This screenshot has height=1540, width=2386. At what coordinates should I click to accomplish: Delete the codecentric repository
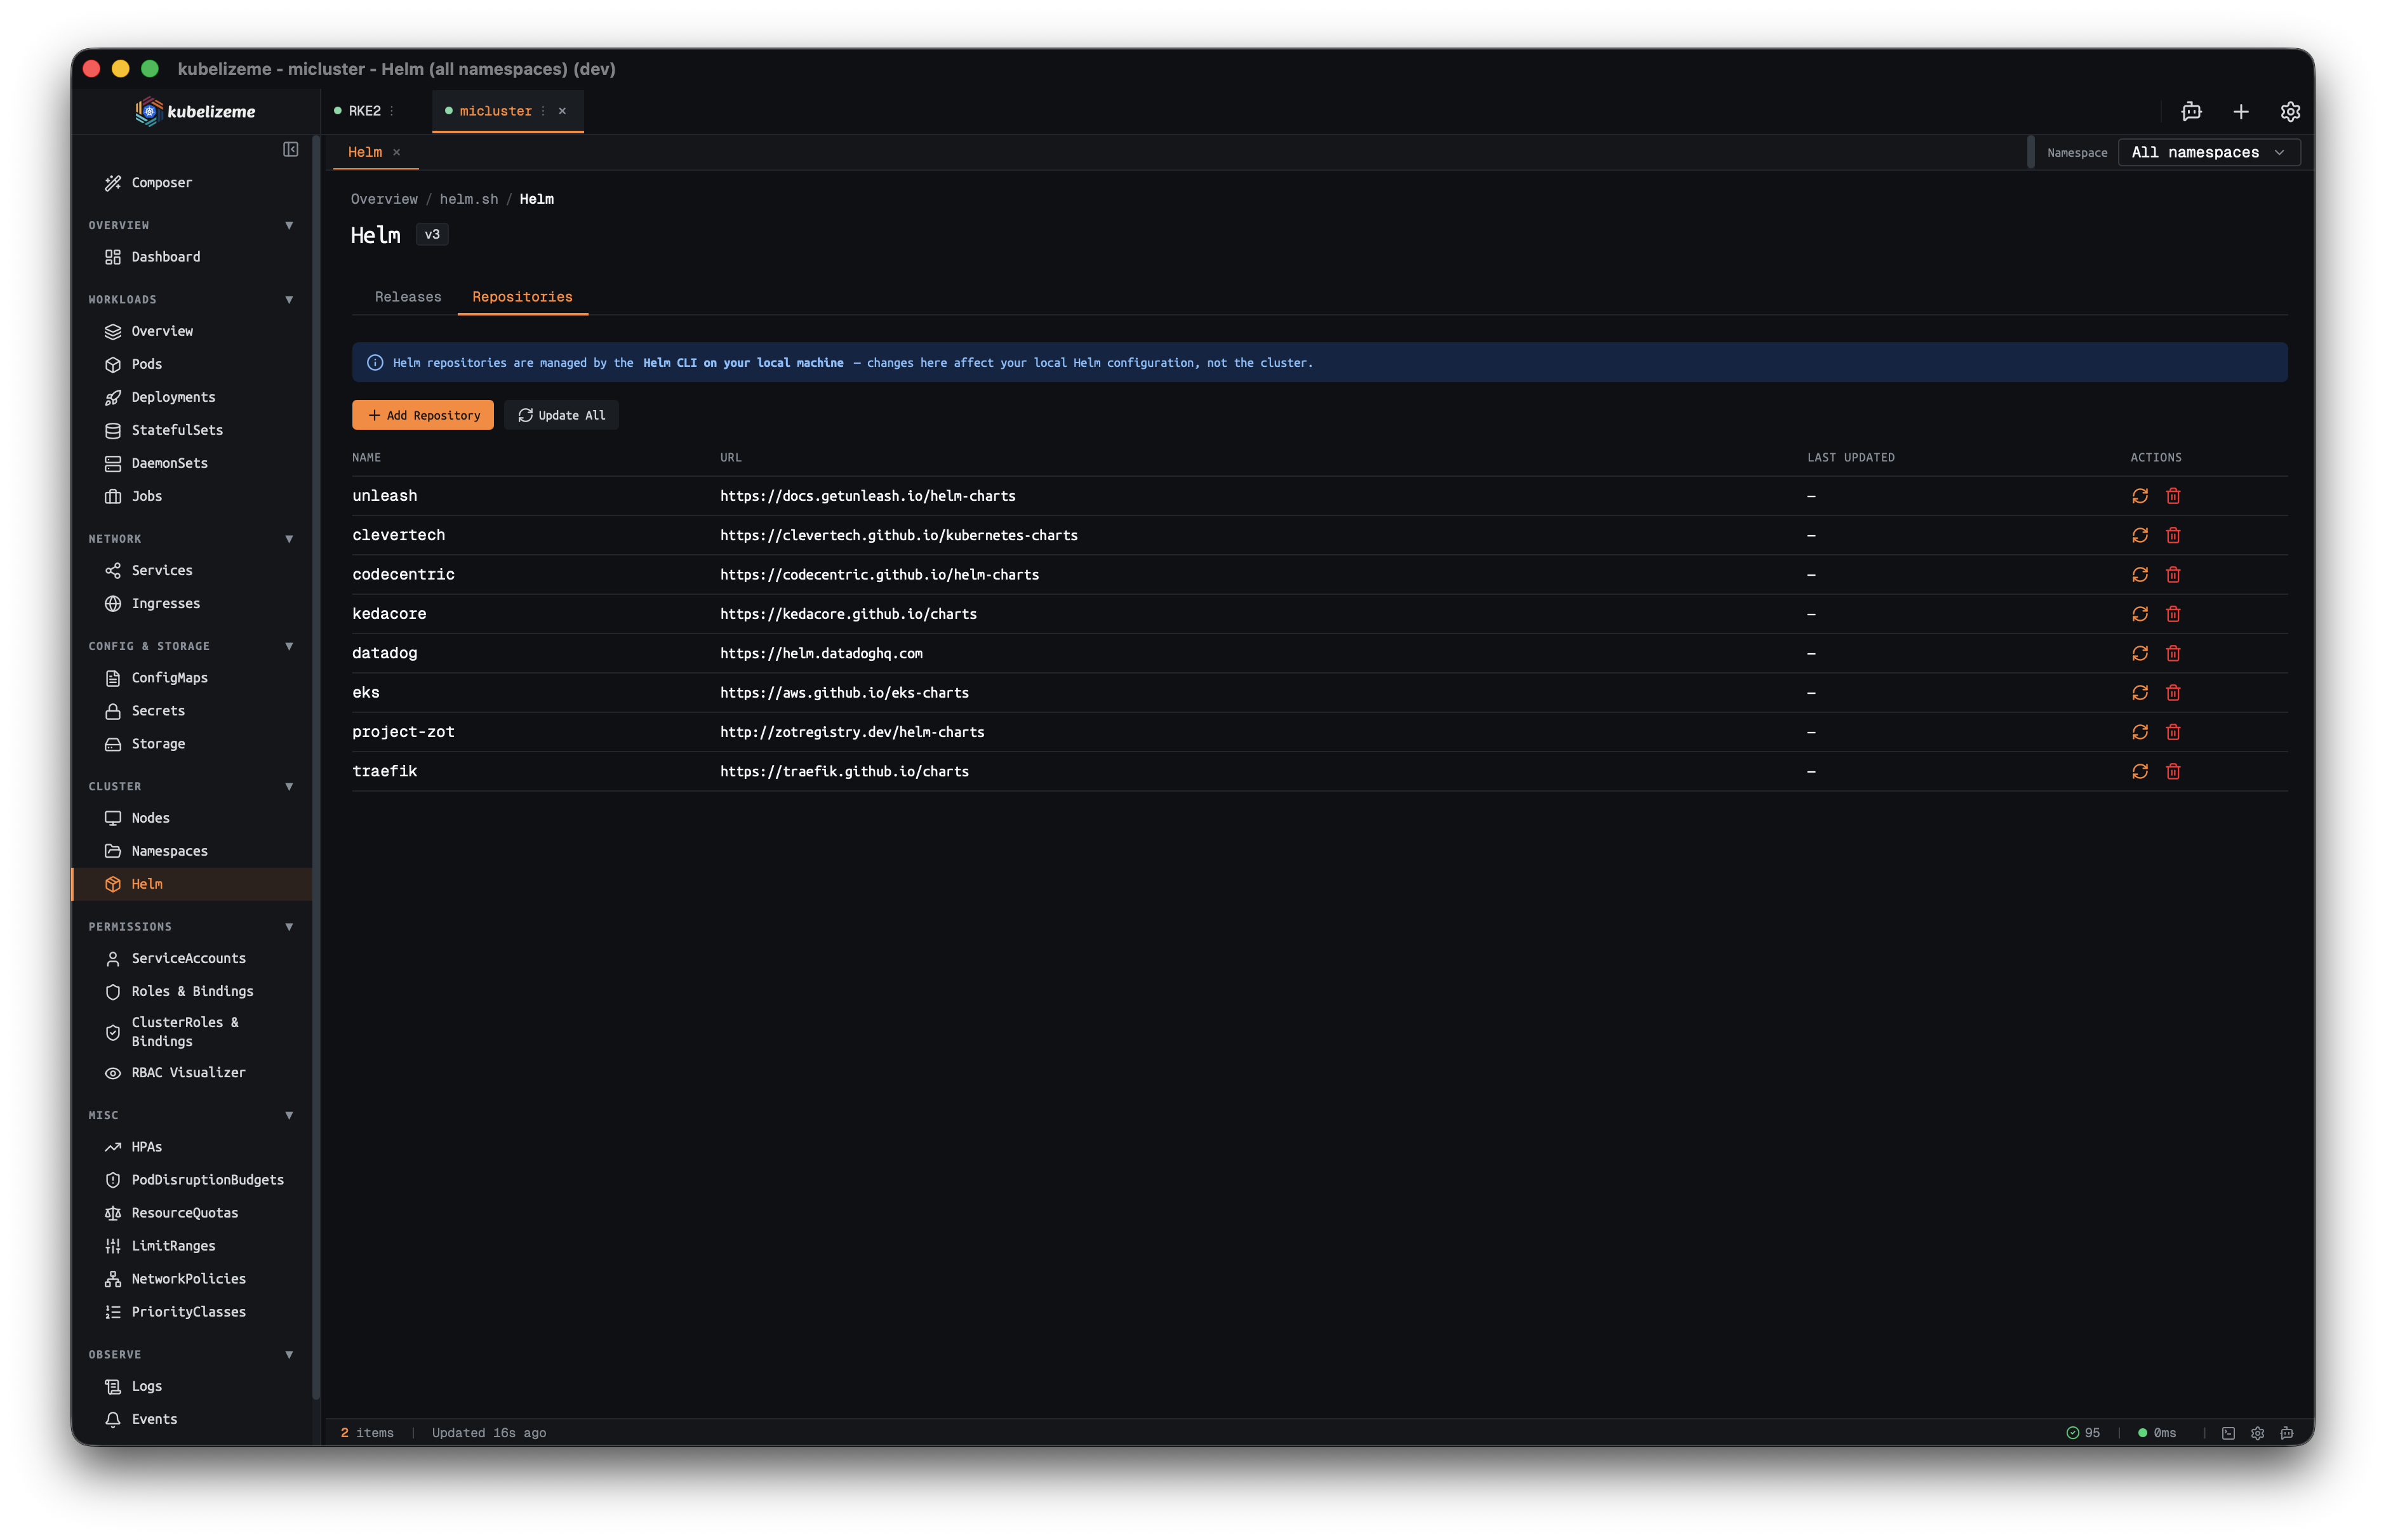tap(2172, 574)
